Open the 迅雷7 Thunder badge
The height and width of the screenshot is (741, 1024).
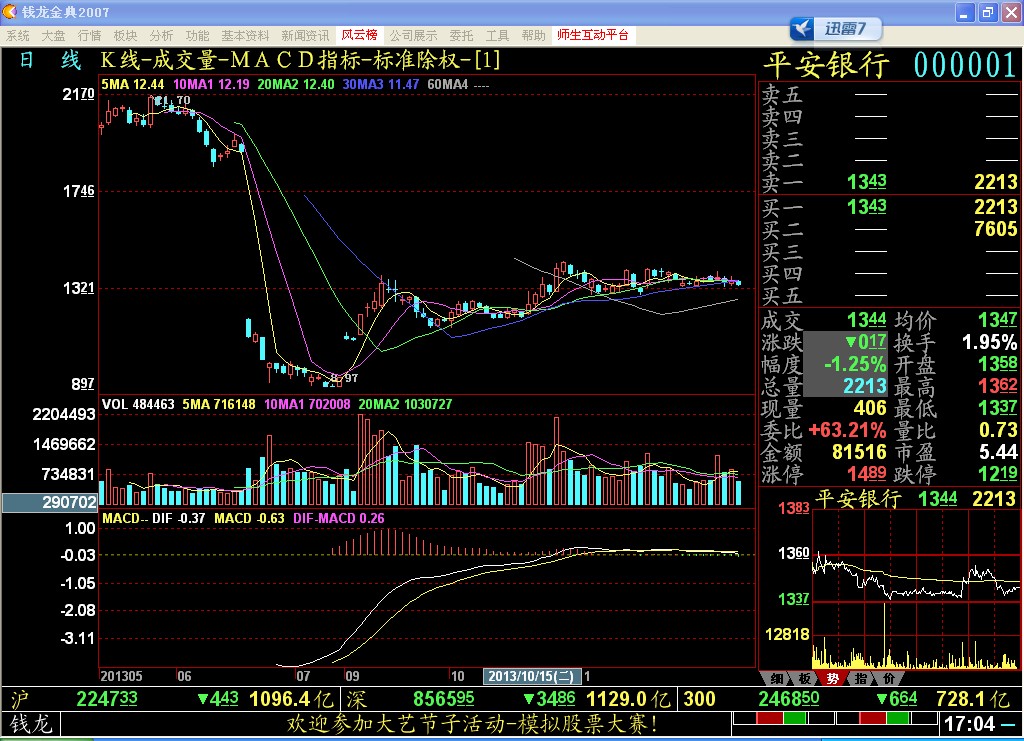[x=837, y=29]
